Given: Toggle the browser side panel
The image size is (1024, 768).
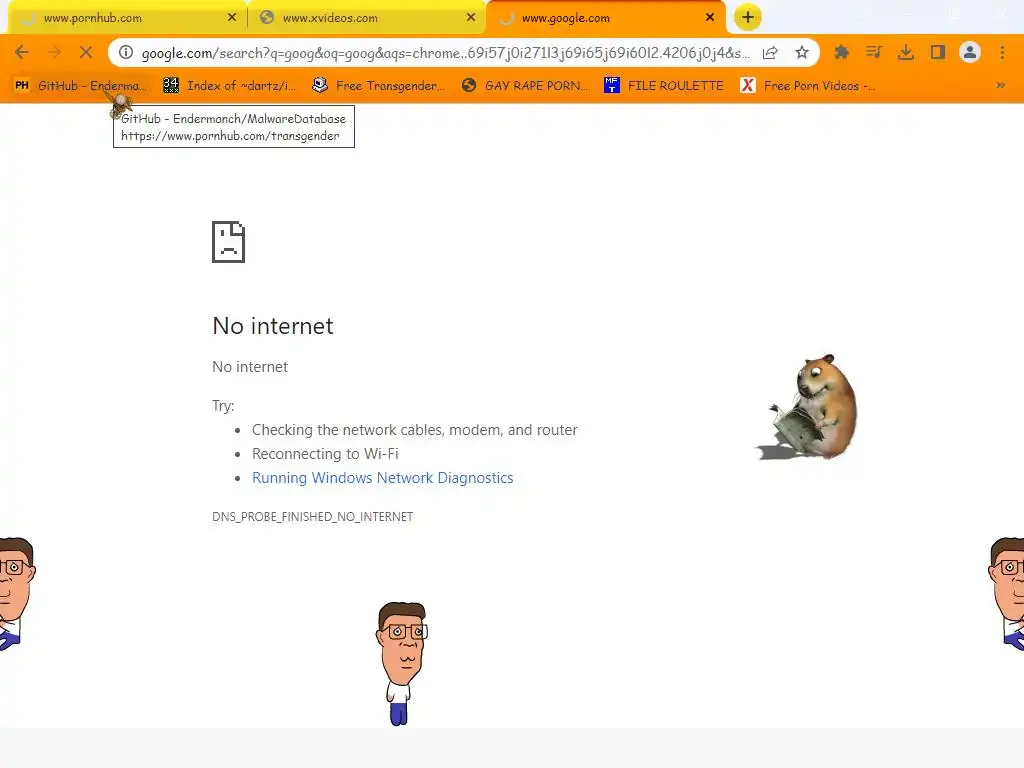Looking at the screenshot, I should [938, 52].
